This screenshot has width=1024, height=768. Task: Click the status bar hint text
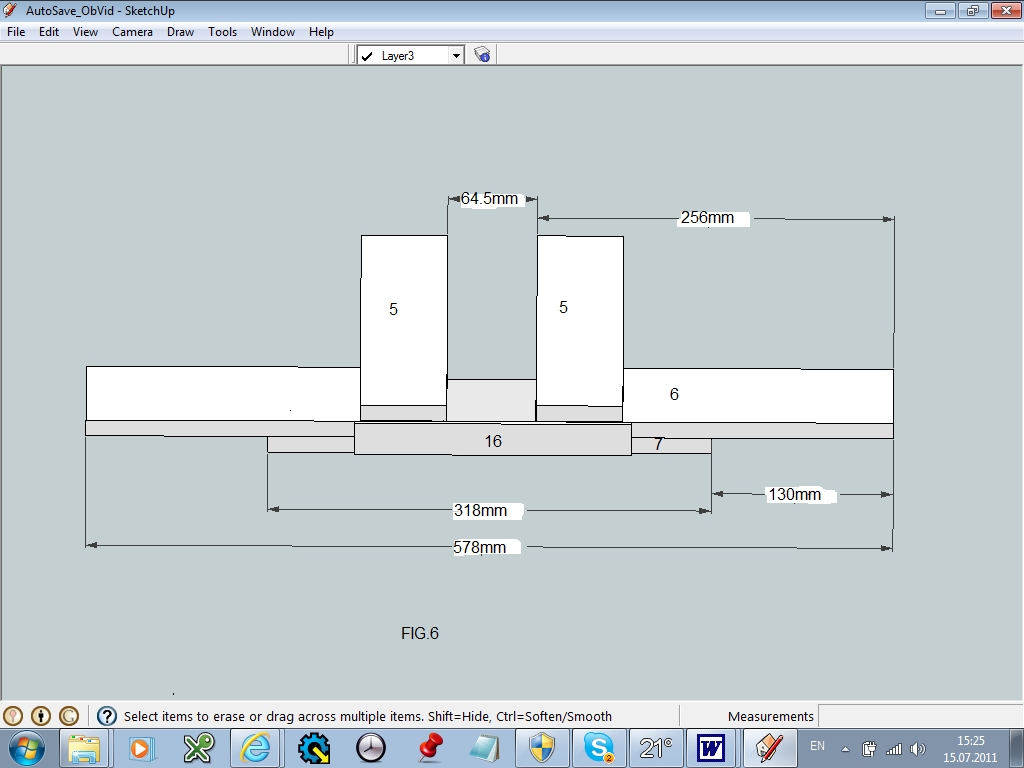click(368, 716)
